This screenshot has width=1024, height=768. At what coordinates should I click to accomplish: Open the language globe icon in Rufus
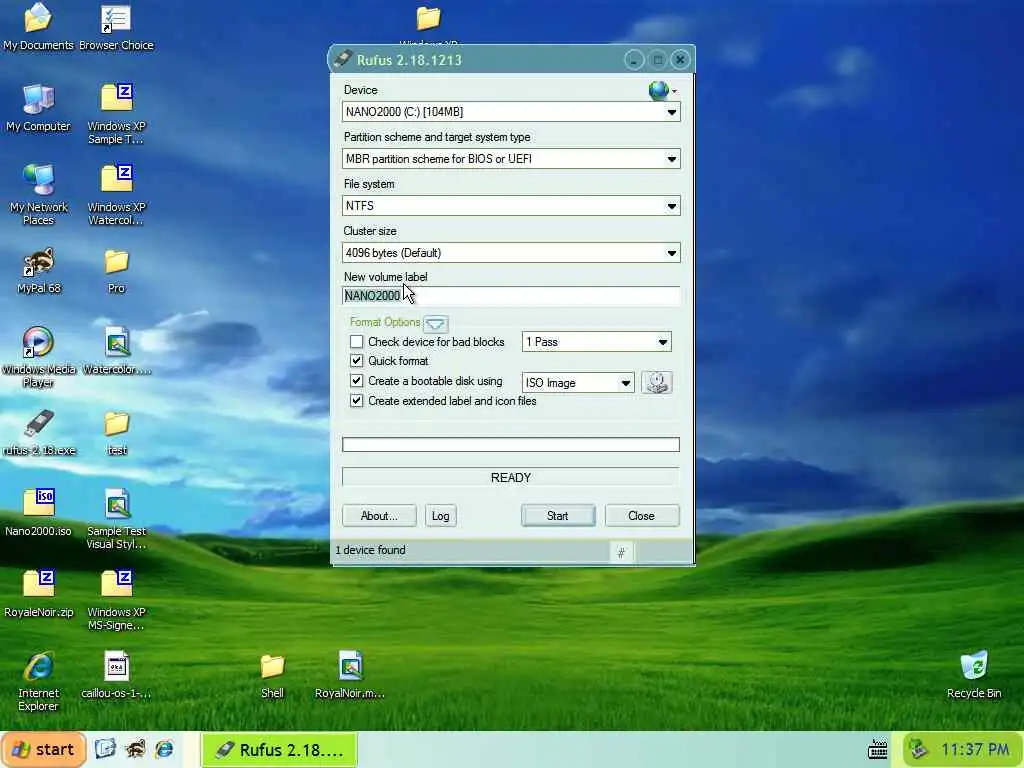(x=659, y=90)
